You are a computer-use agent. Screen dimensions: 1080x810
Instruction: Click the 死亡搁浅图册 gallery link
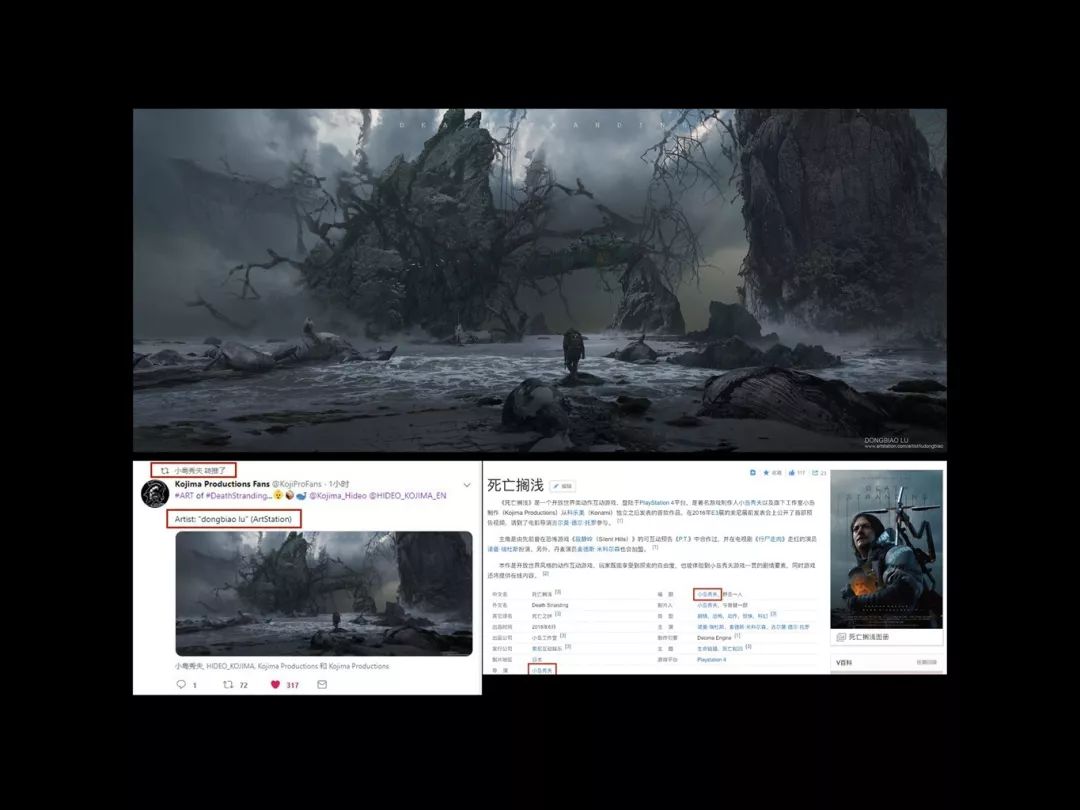867,636
